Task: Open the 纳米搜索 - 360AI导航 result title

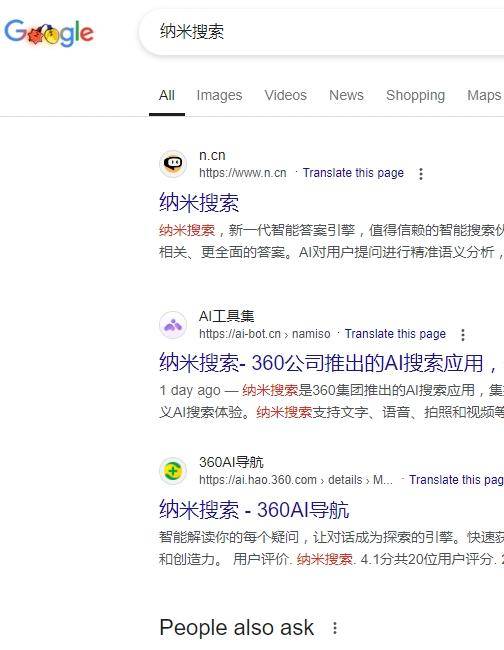Action: coord(254,509)
